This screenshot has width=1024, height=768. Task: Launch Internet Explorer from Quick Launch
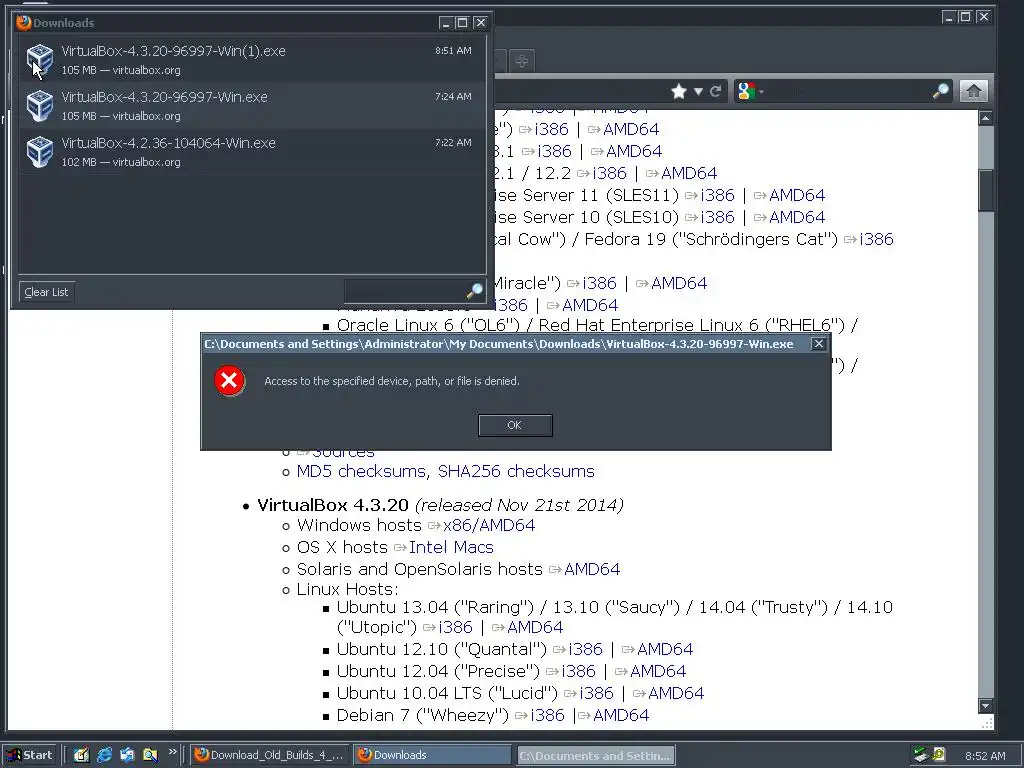[x=104, y=755]
